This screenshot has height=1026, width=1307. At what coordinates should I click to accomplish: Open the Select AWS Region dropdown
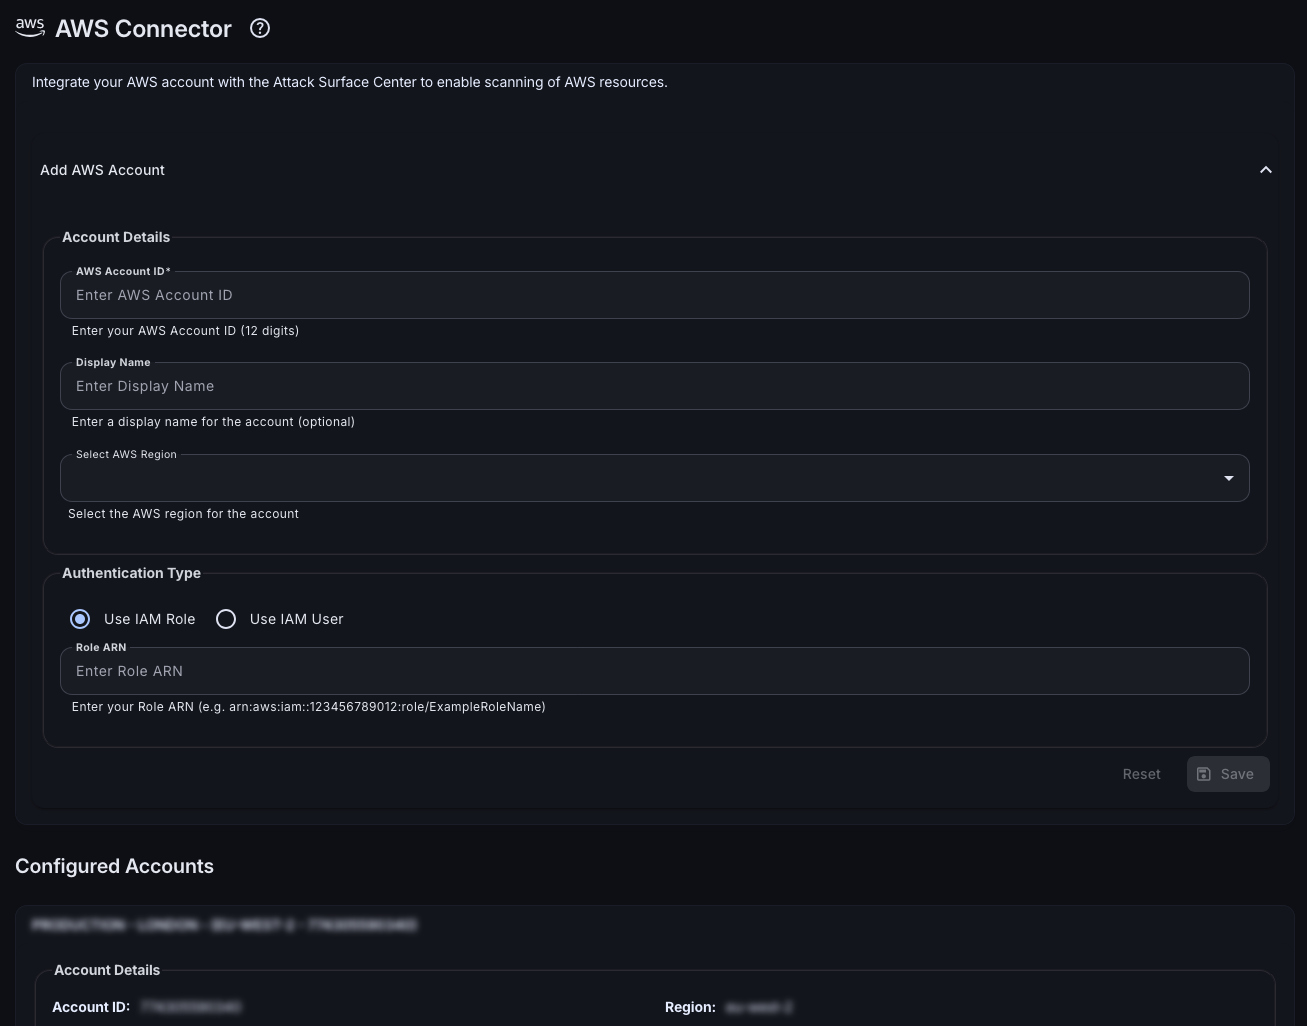[x=655, y=478]
